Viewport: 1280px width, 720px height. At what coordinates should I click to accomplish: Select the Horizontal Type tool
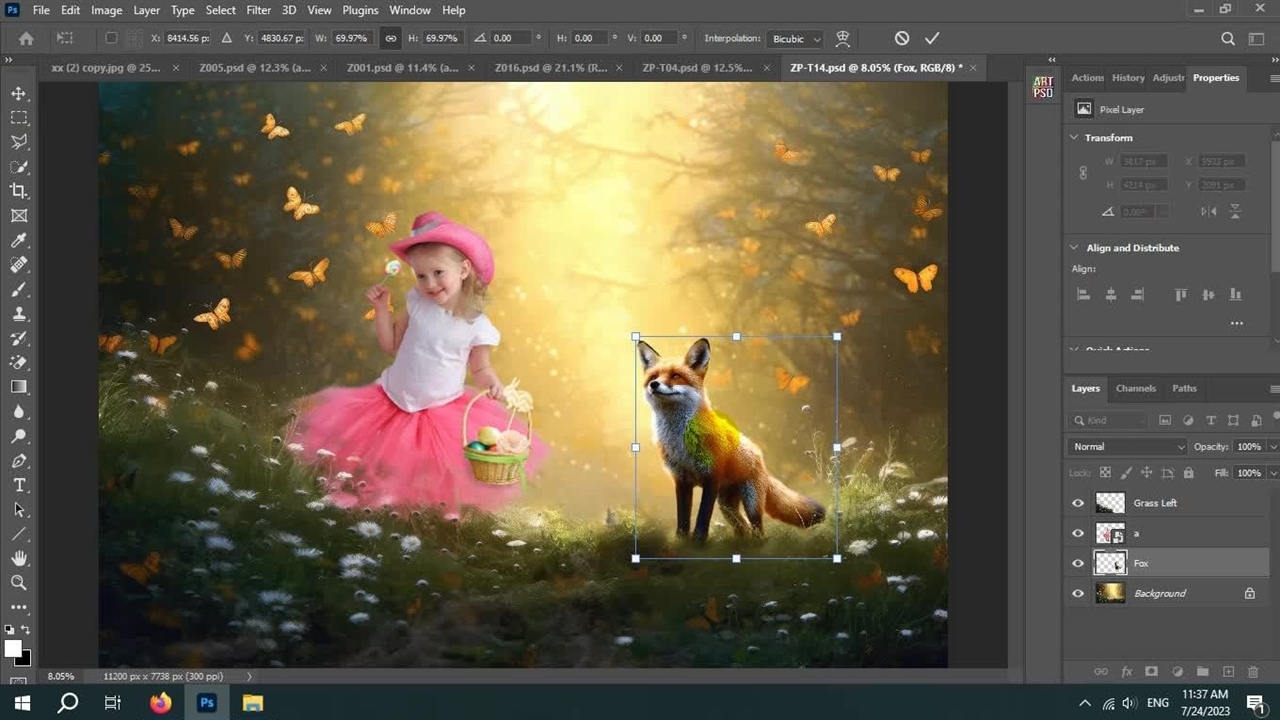(19, 485)
